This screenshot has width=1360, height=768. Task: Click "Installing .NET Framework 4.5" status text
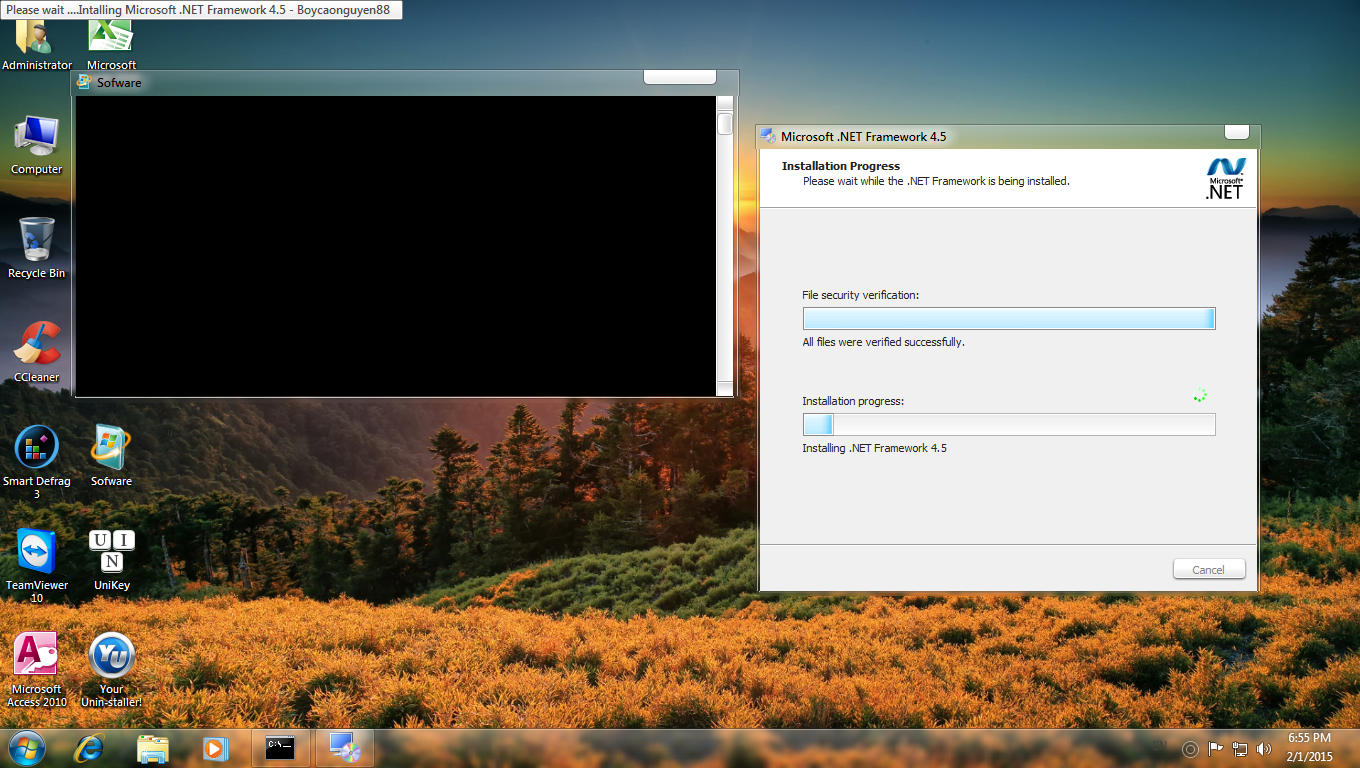tap(874, 448)
